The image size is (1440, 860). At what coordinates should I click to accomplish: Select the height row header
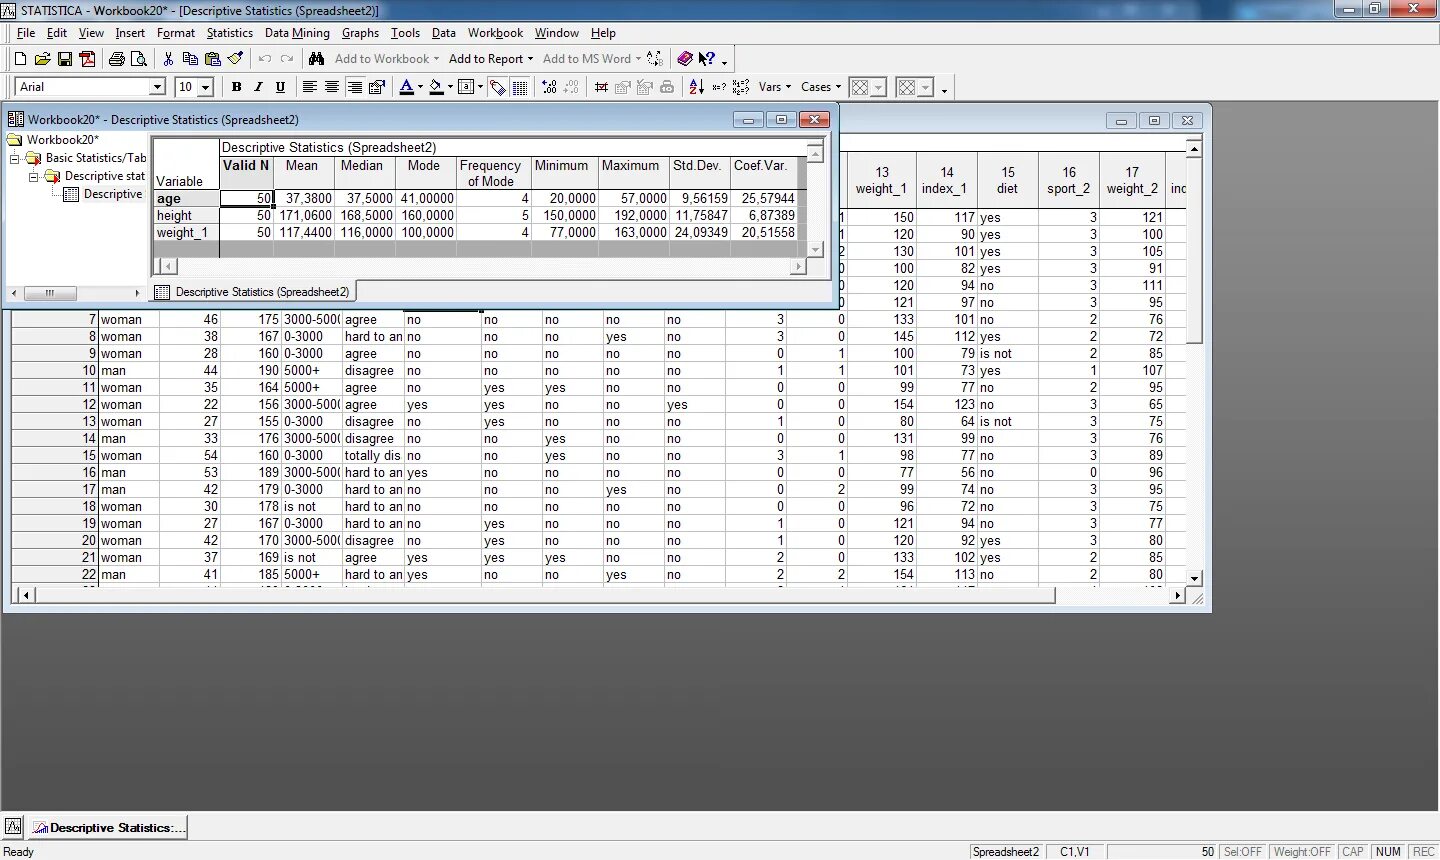tap(186, 215)
